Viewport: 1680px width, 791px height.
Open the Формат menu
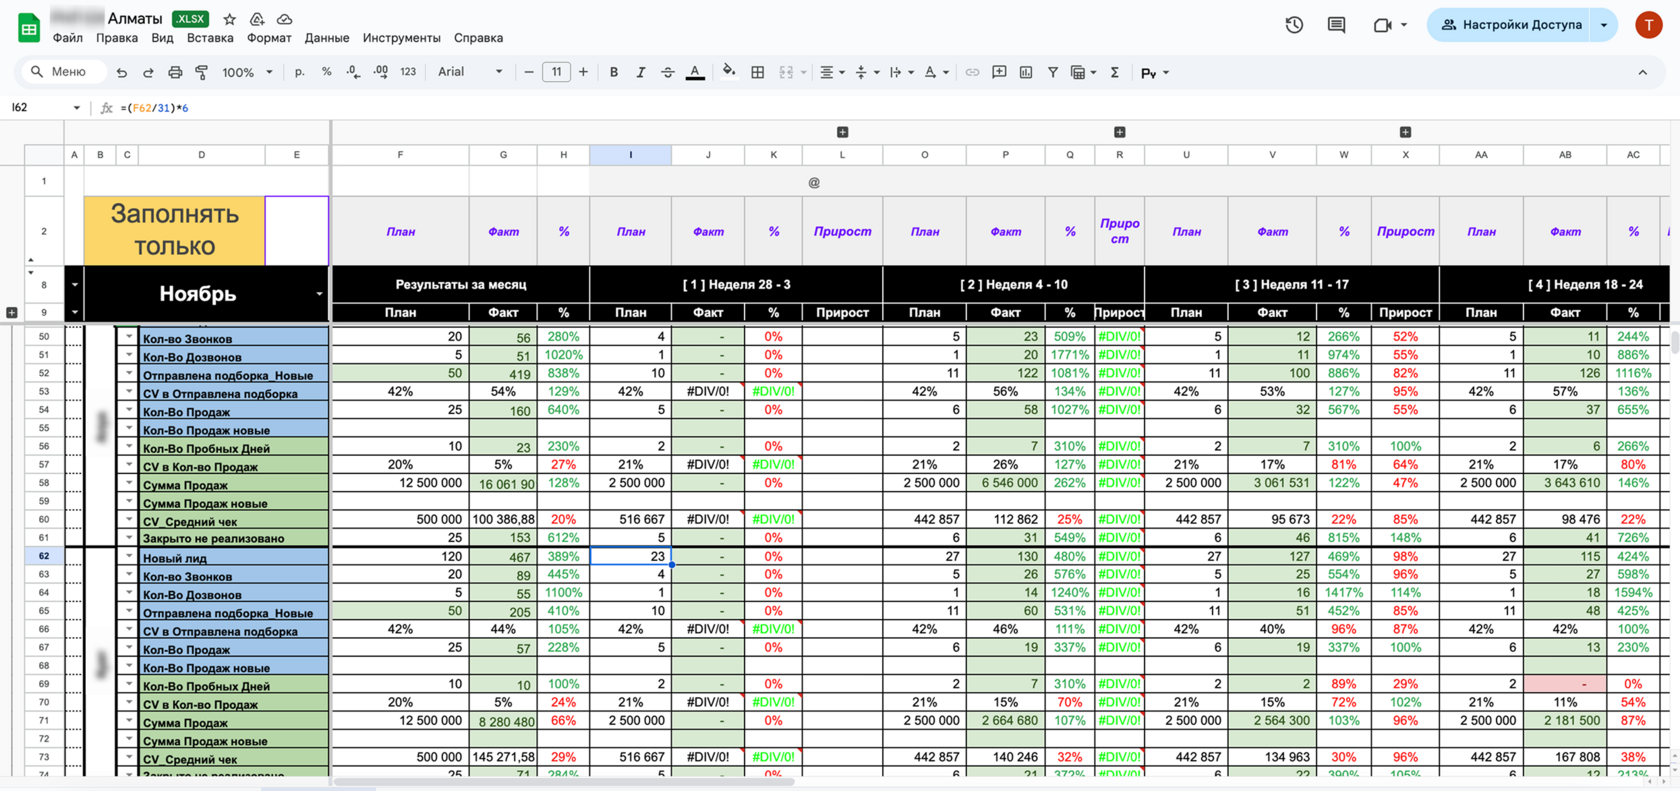[269, 38]
